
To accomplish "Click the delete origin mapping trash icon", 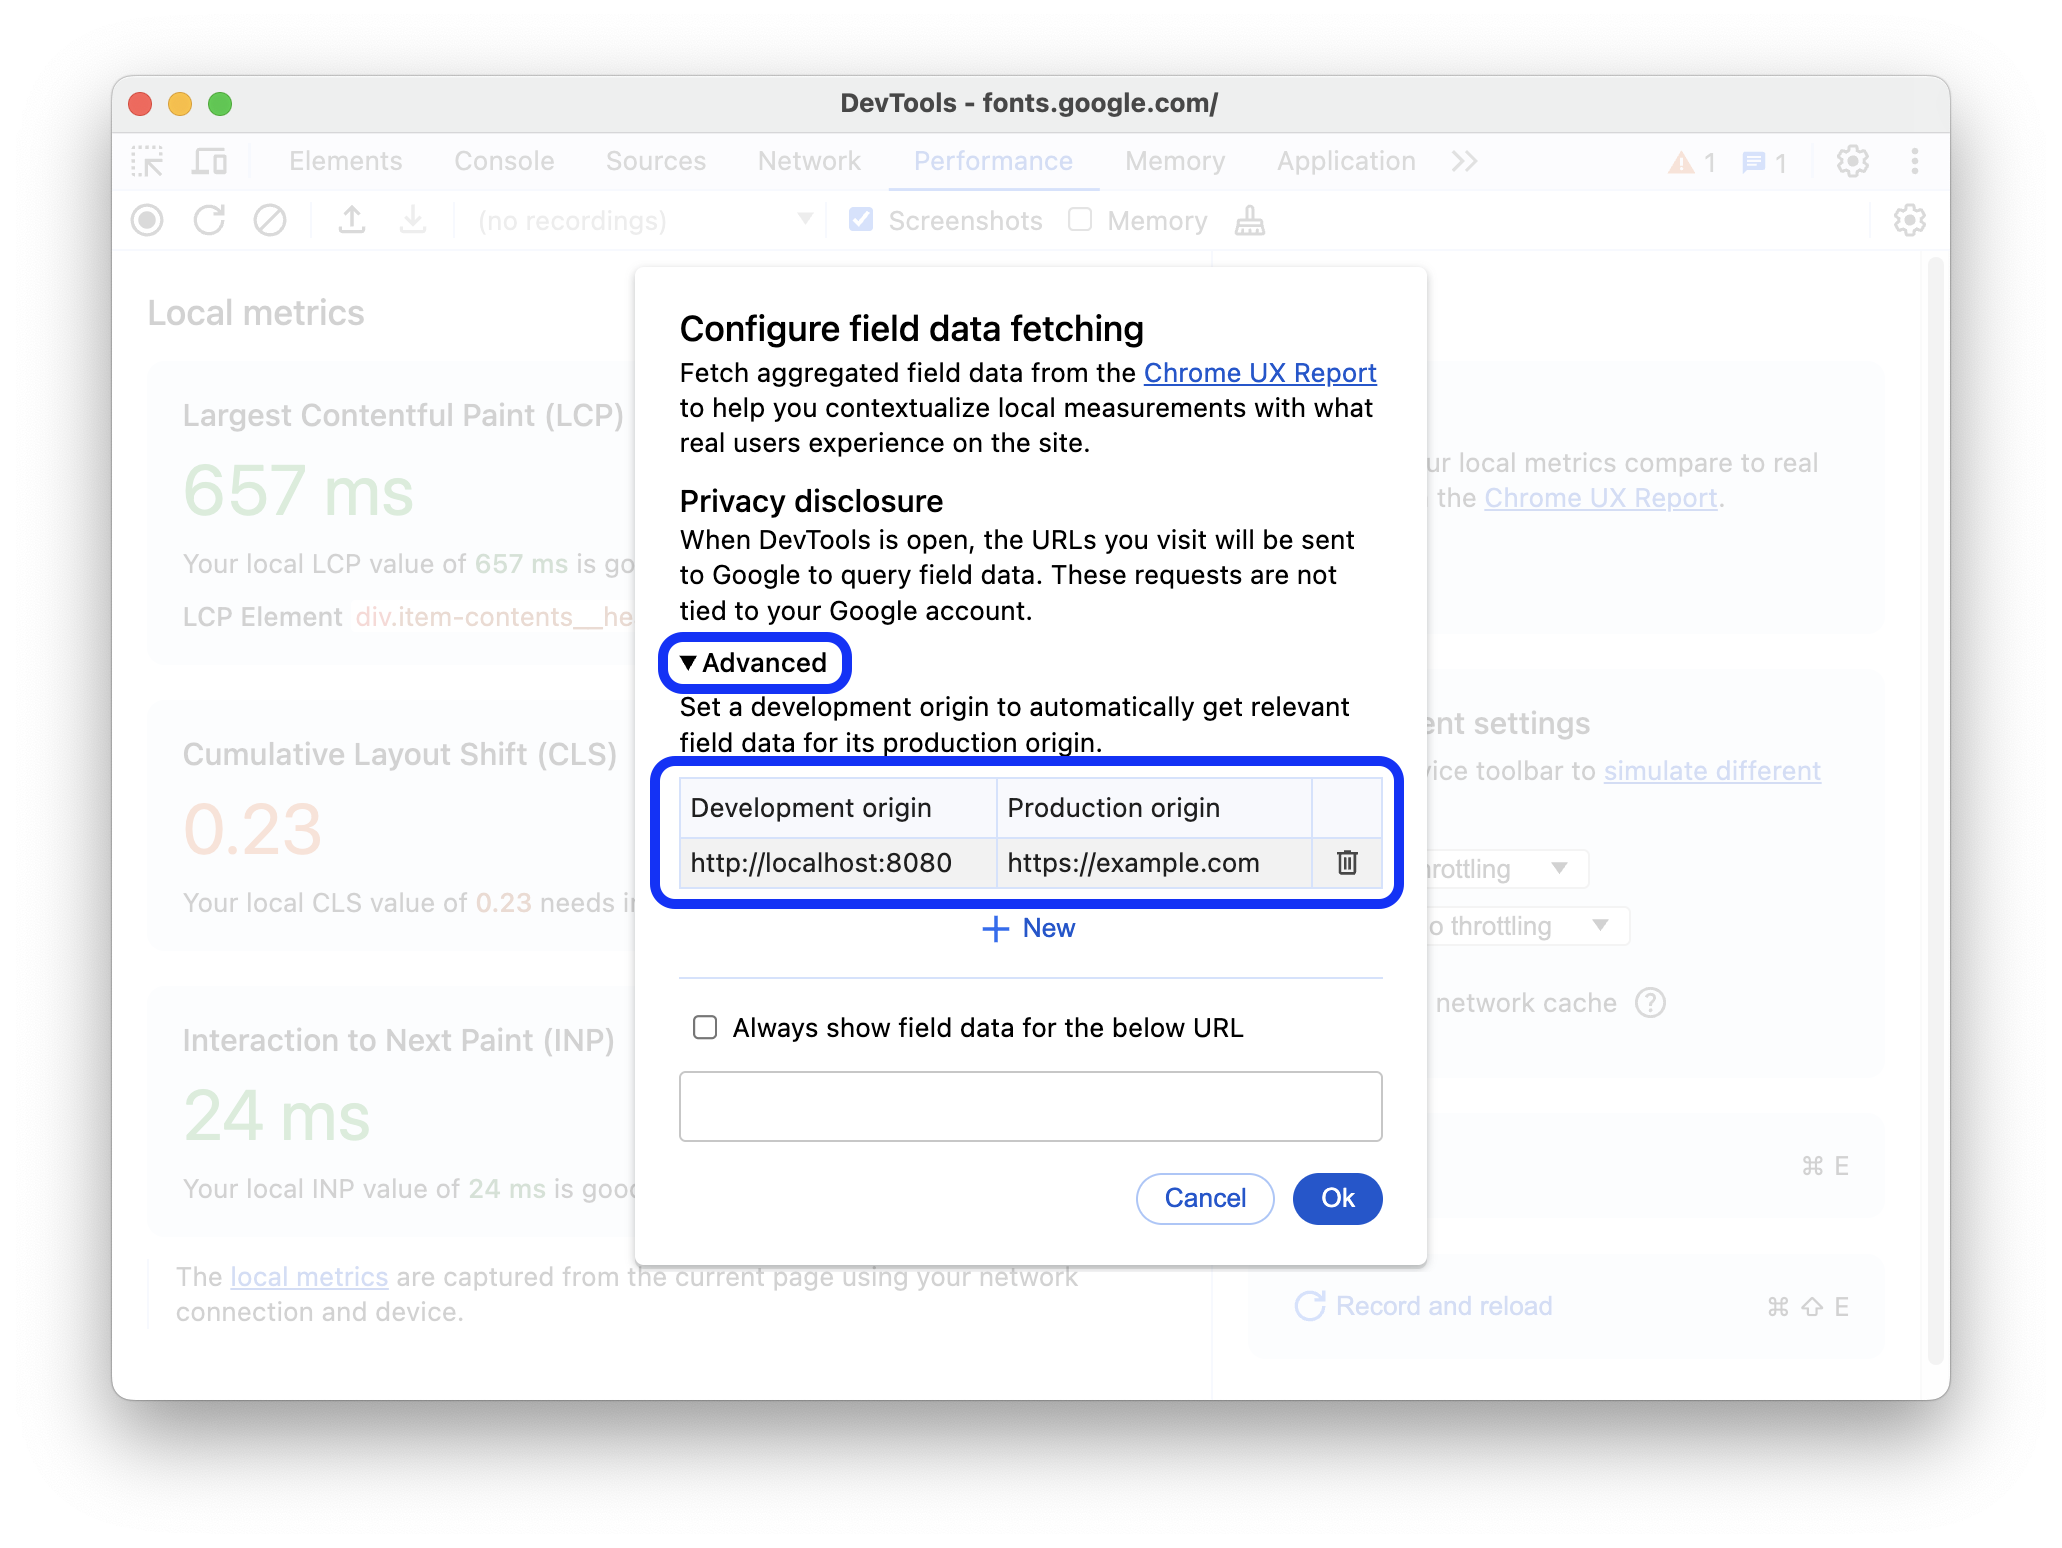I will coord(1346,862).
